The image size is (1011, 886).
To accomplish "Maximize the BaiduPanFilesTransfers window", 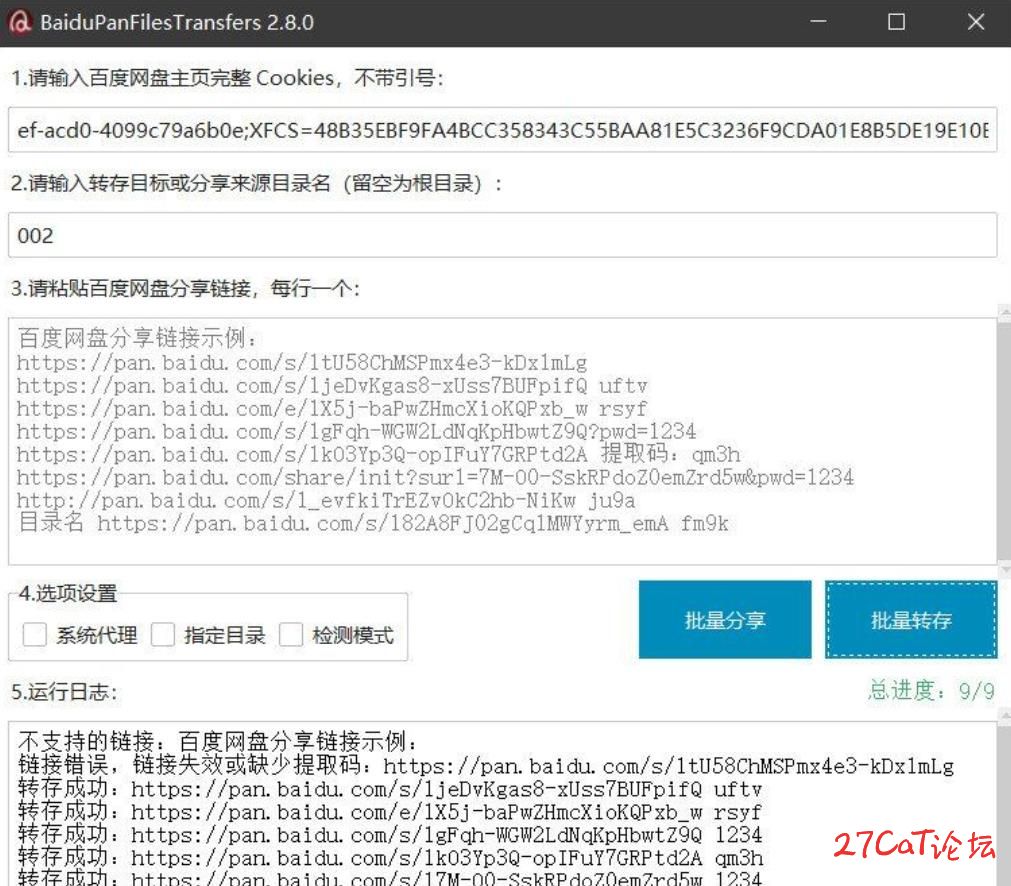I will tap(896, 22).
